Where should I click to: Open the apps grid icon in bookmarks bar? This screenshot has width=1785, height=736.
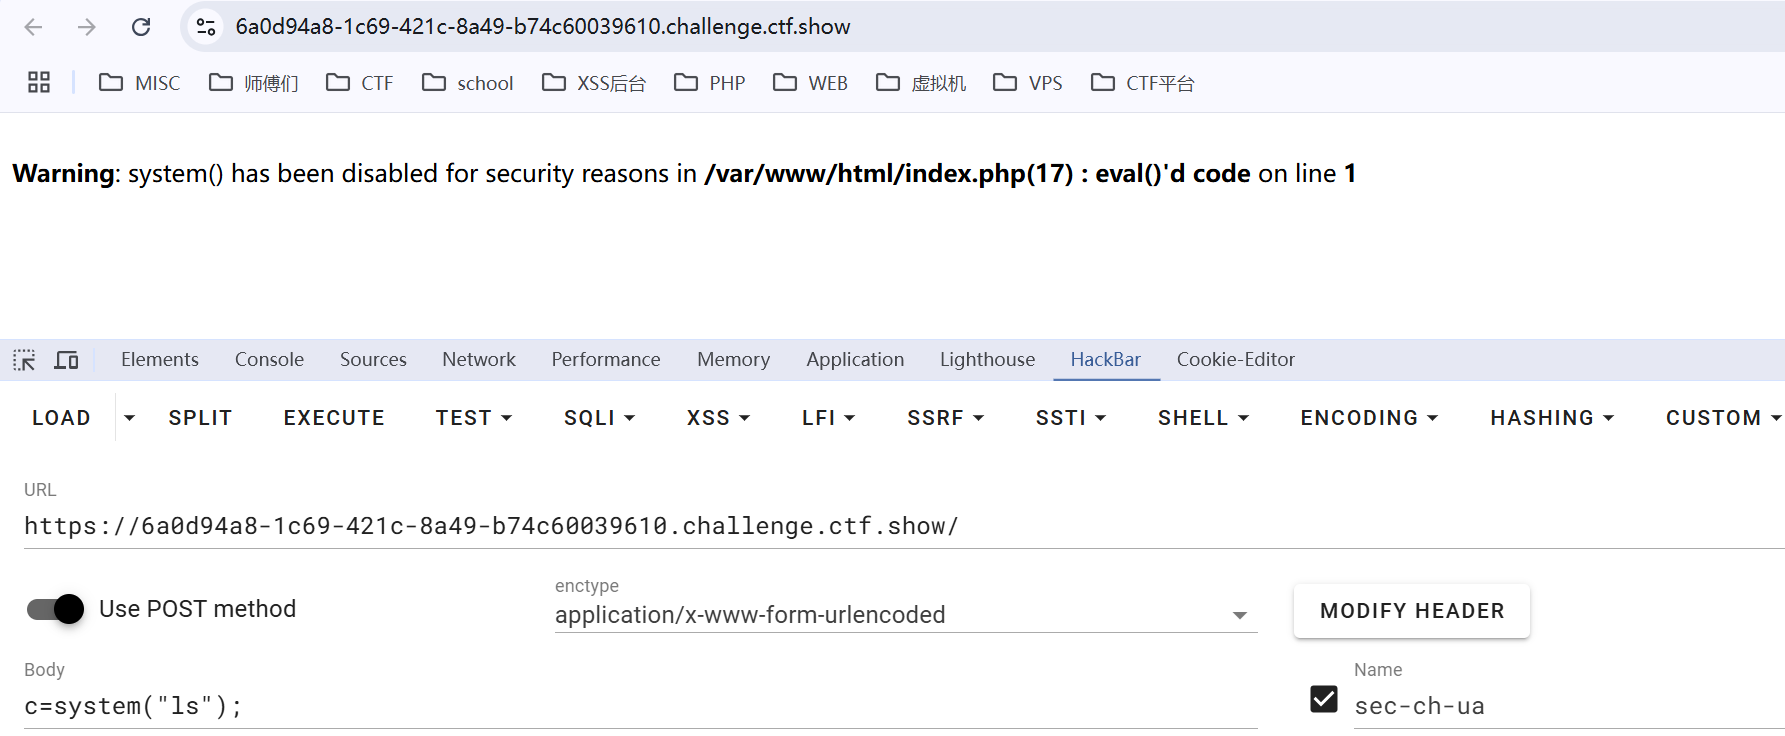[39, 83]
